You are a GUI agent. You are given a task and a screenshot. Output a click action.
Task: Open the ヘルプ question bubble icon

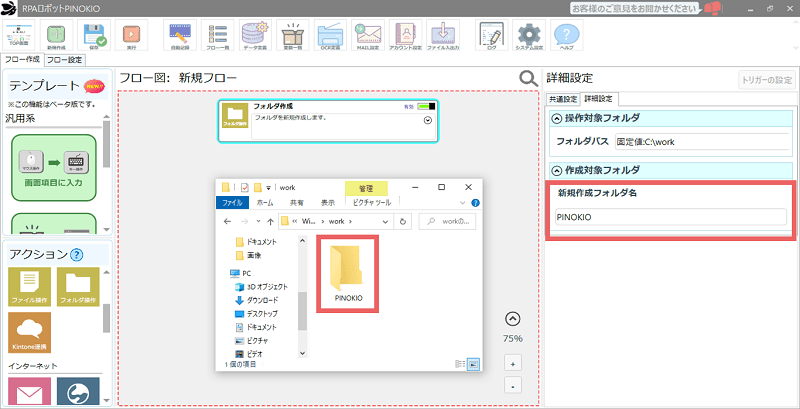[x=567, y=35]
